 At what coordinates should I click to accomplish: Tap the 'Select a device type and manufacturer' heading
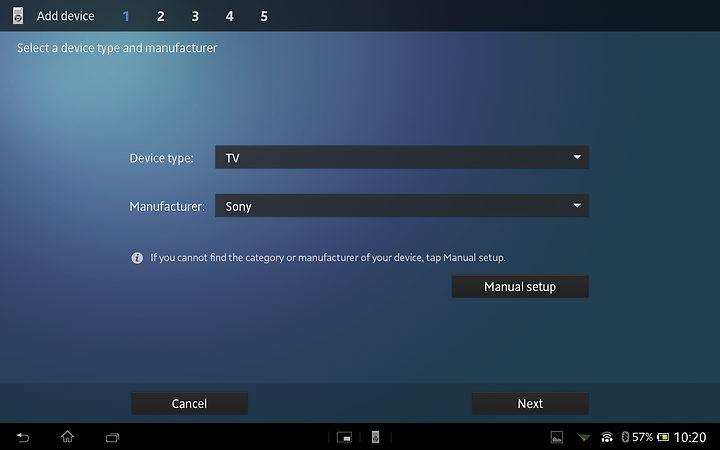click(x=117, y=48)
